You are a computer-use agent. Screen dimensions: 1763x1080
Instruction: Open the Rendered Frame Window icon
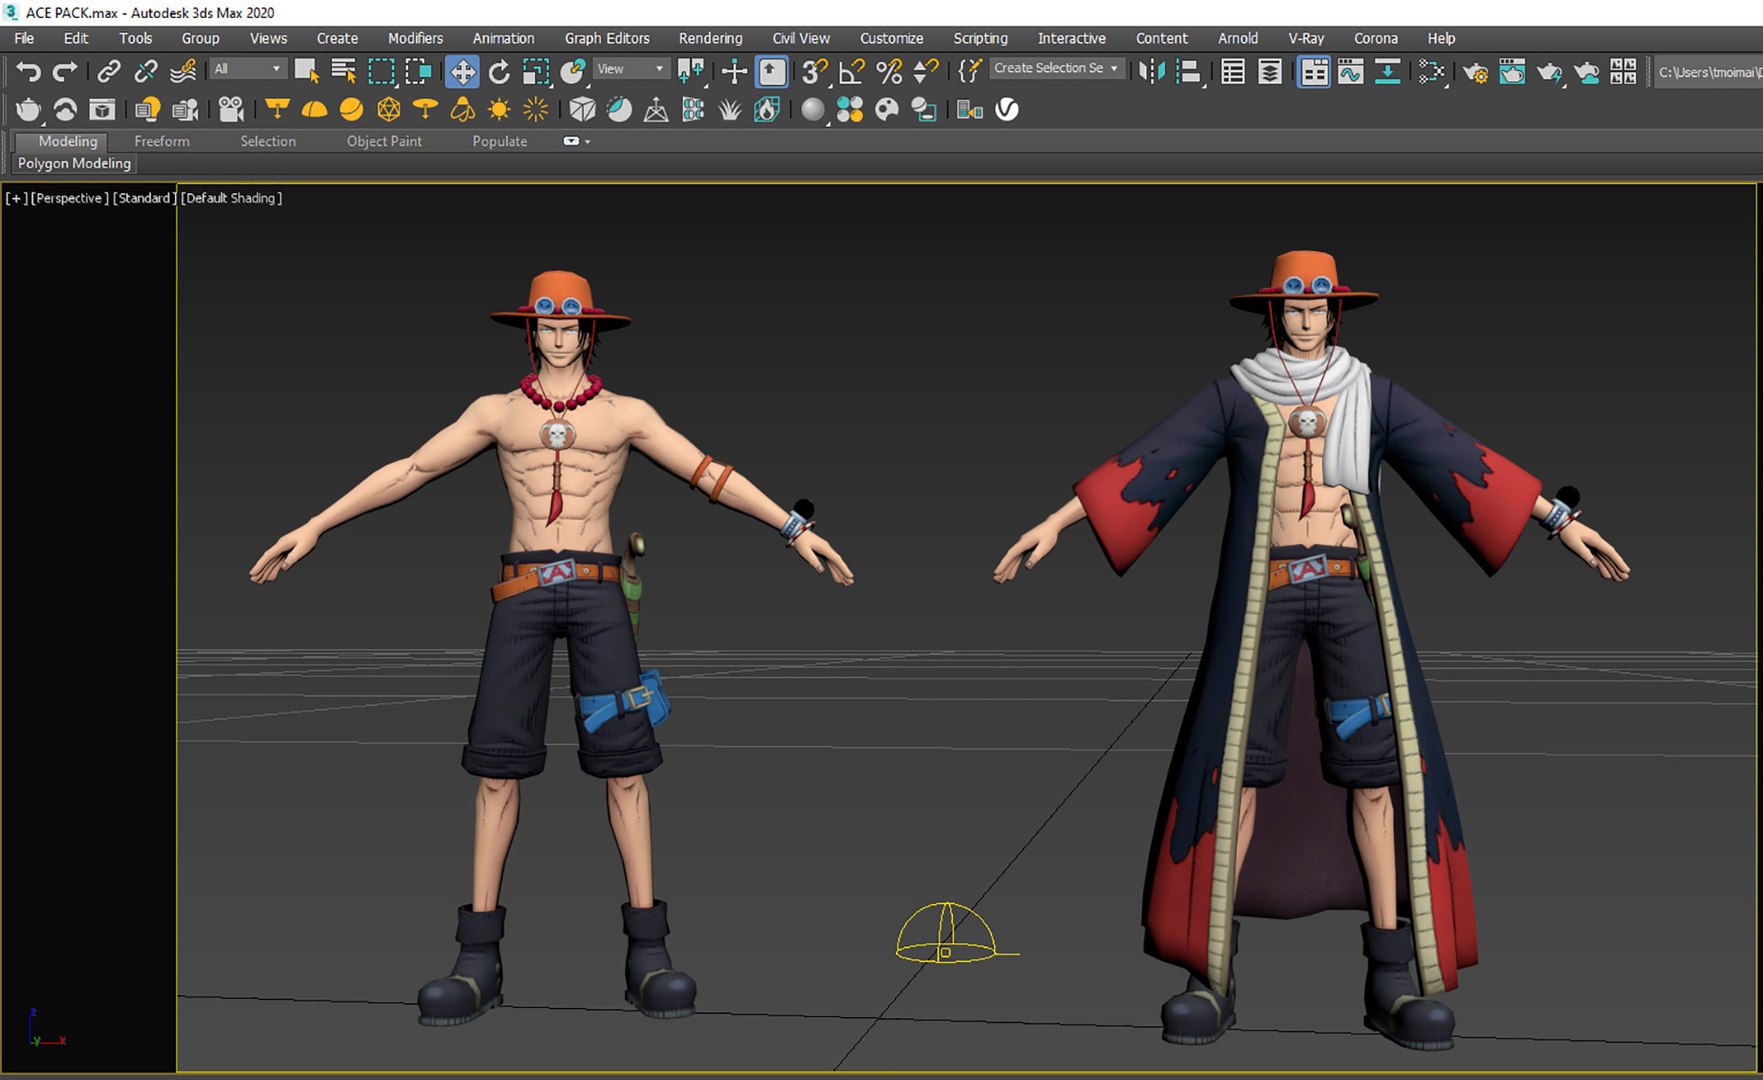point(1512,72)
